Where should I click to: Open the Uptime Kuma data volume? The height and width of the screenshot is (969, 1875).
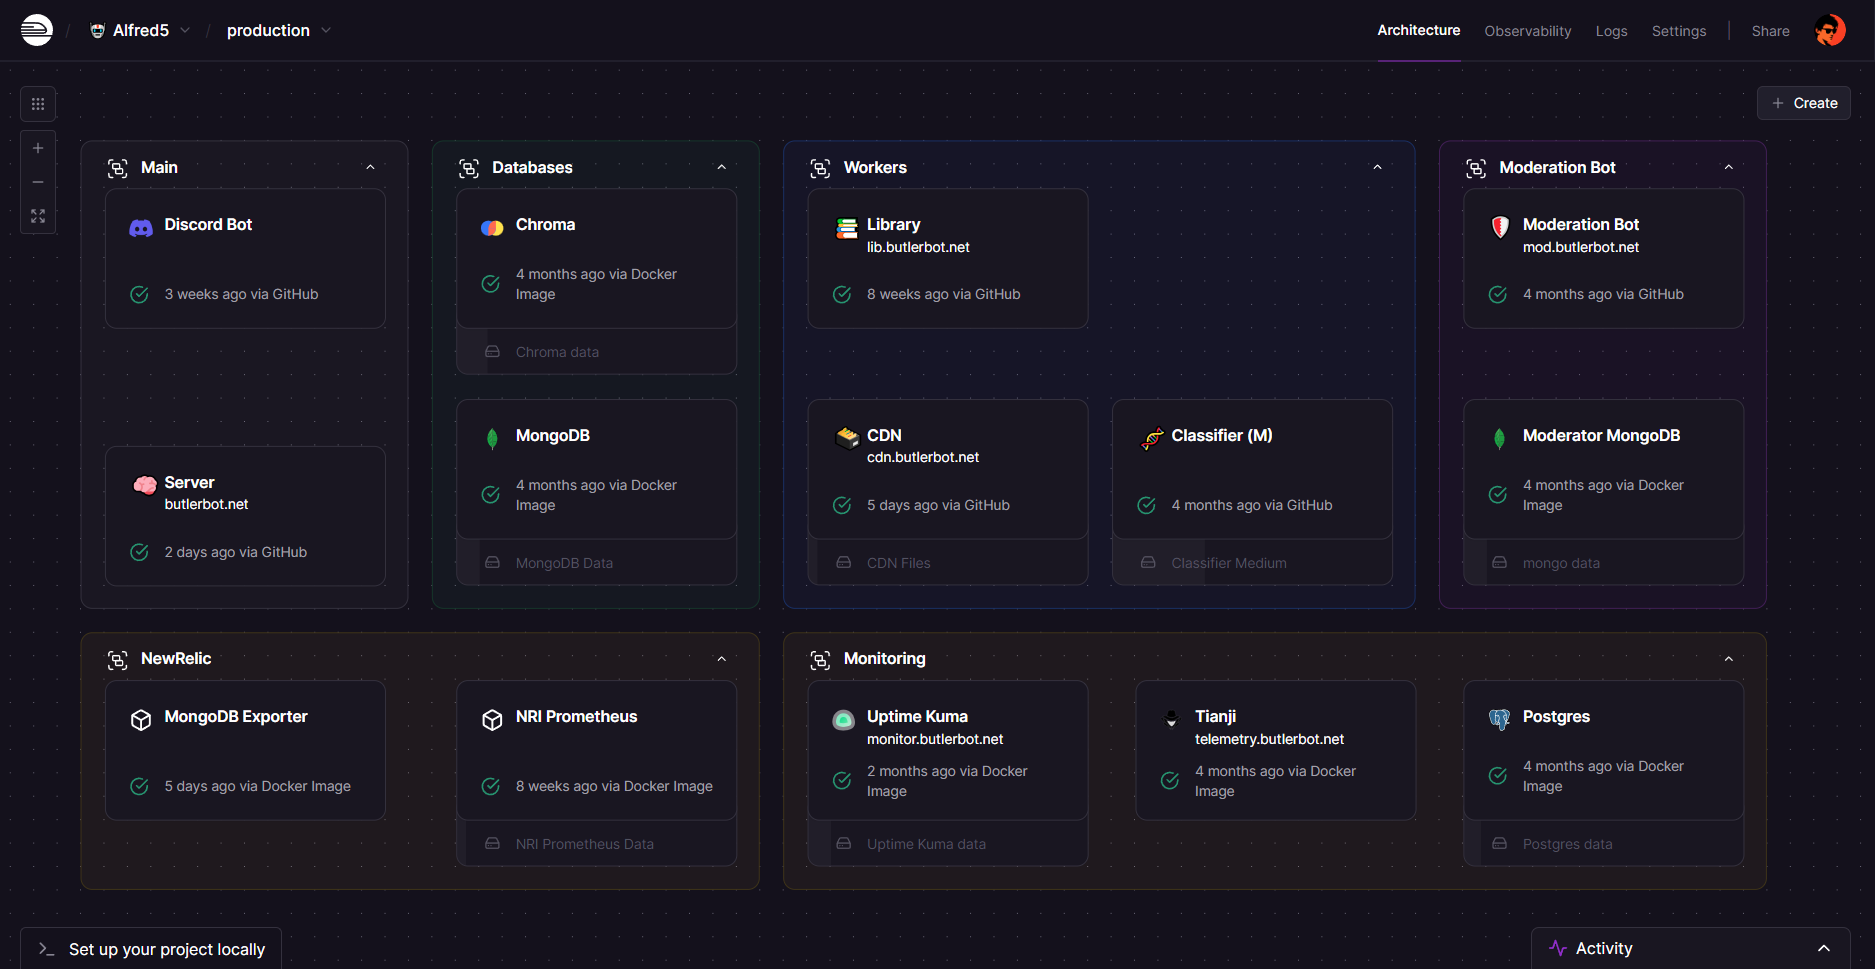point(948,844)
